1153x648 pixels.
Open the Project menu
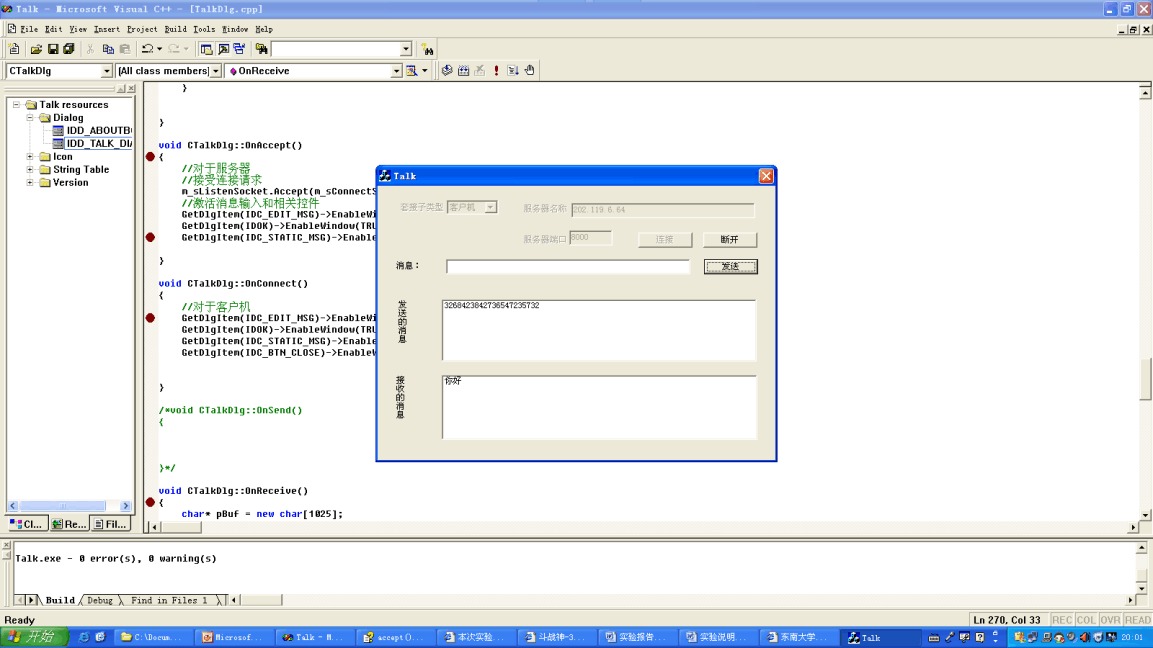[x=142, y=29]
